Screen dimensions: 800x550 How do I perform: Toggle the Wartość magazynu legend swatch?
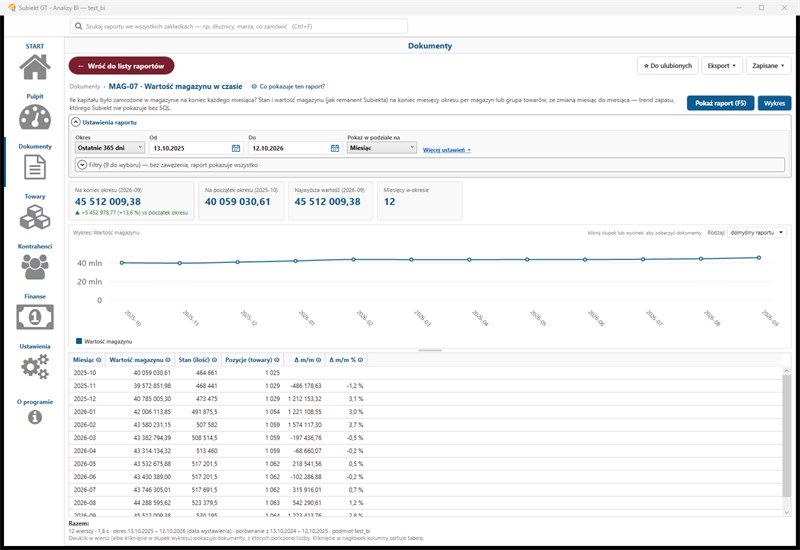coord(79,341)
